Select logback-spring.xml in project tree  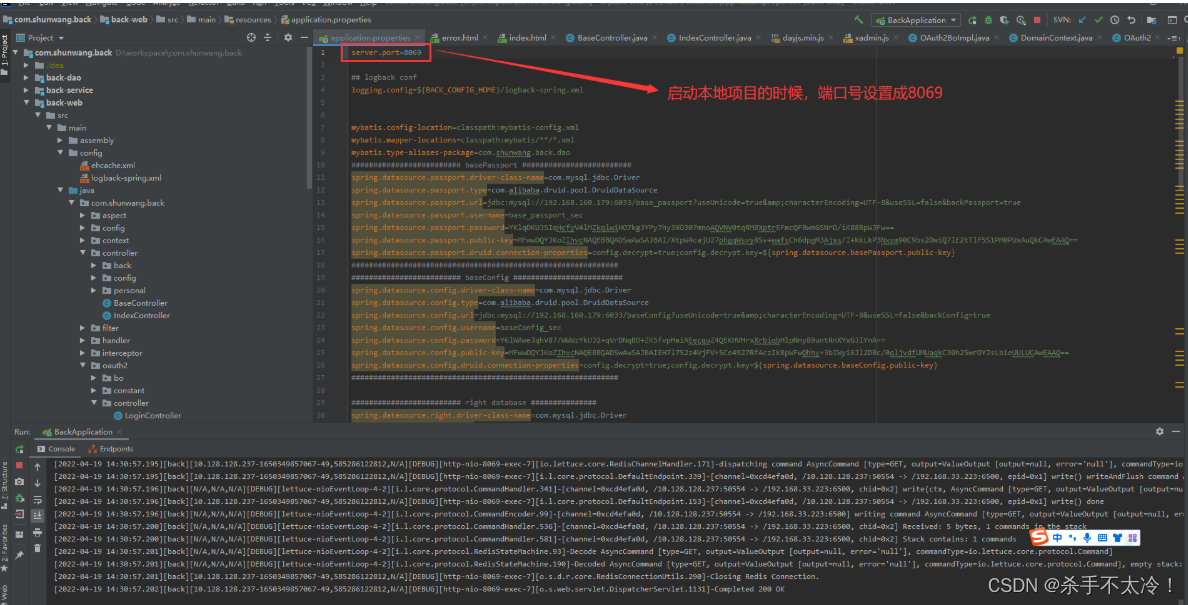point(120,178)
